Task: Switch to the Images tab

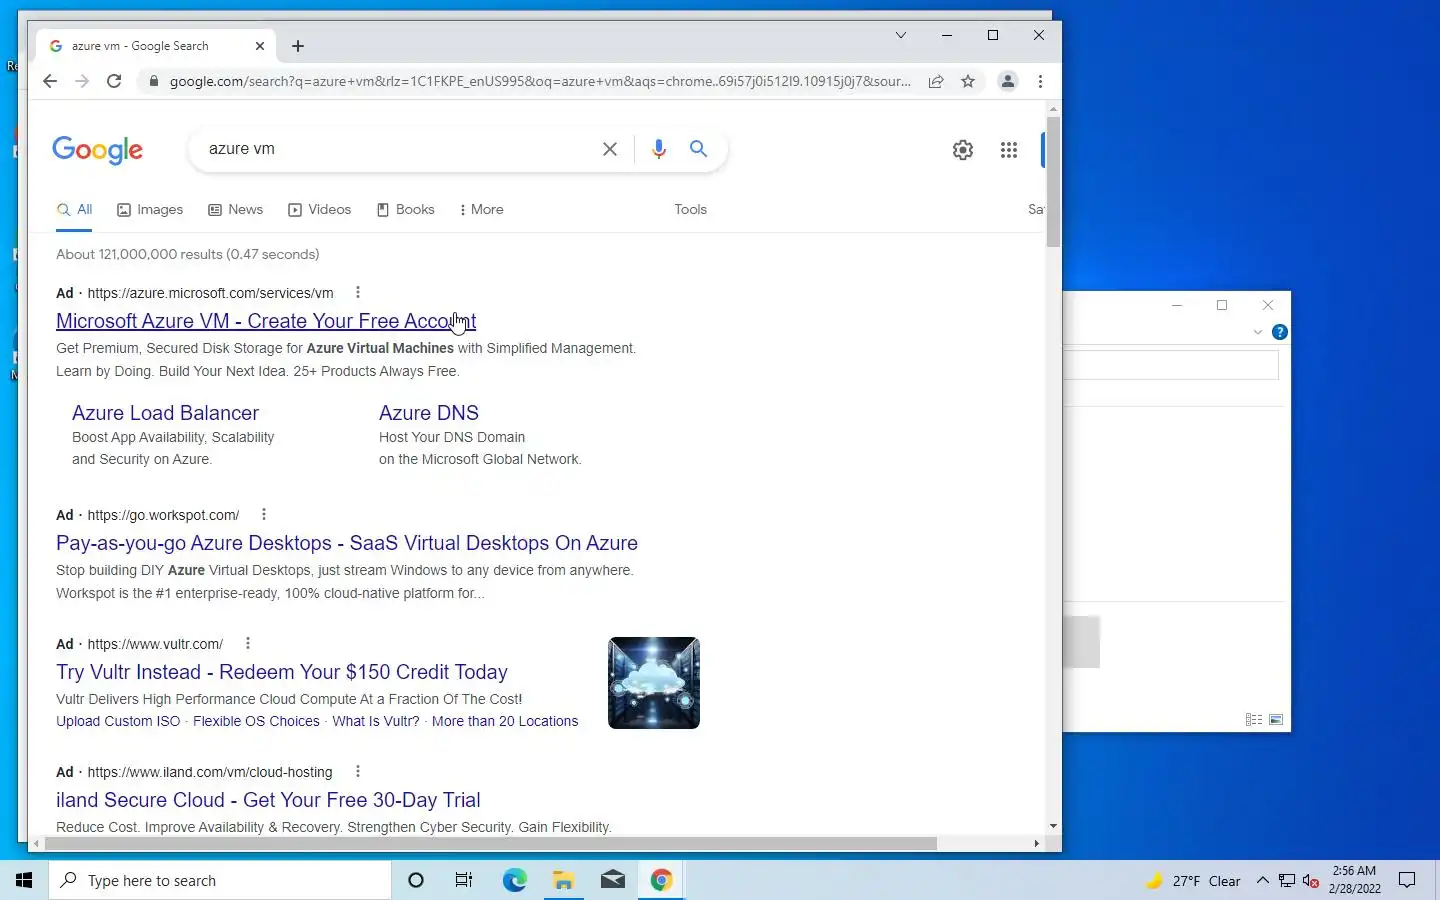Action: click(150, 210)
